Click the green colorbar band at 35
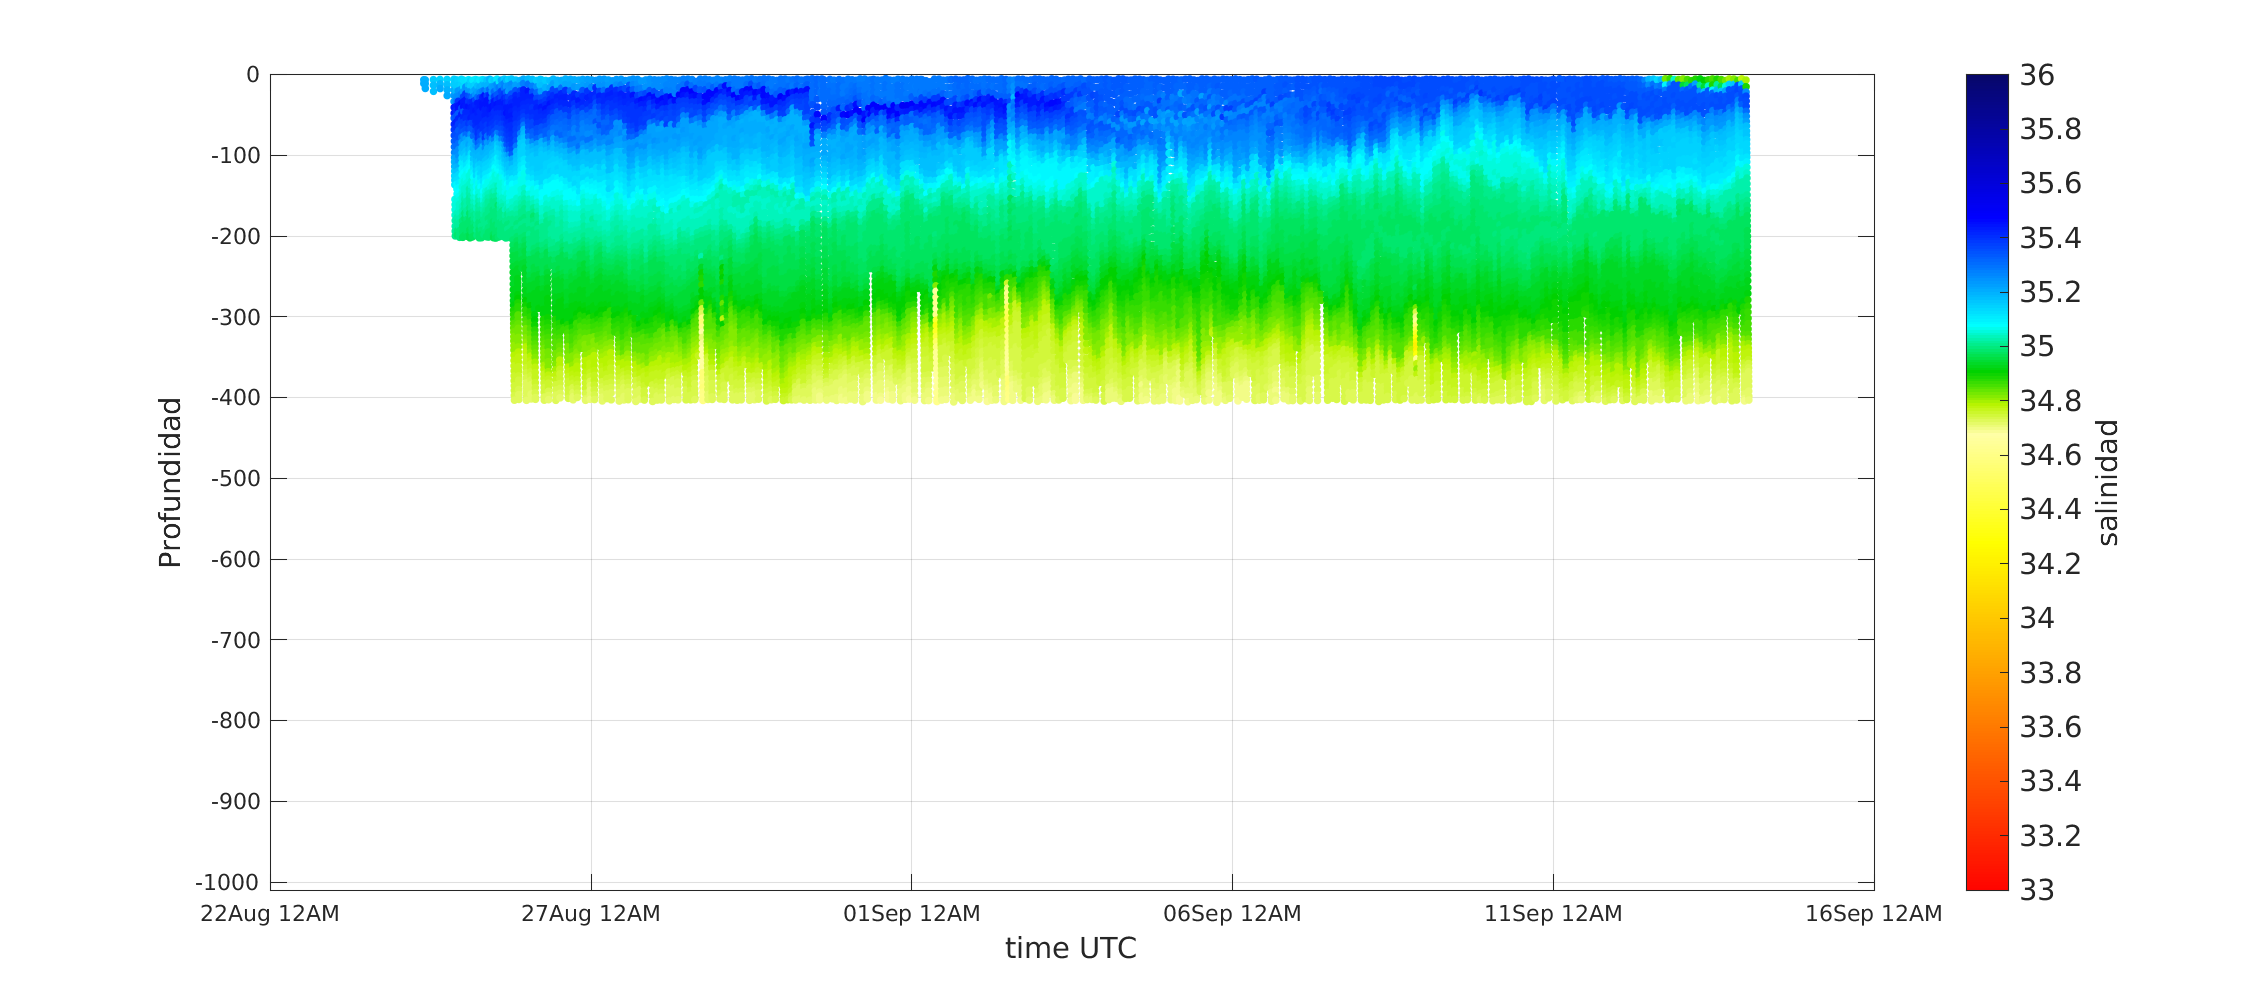This screenshot has width=2250, height=1000. coord(1986,347)
